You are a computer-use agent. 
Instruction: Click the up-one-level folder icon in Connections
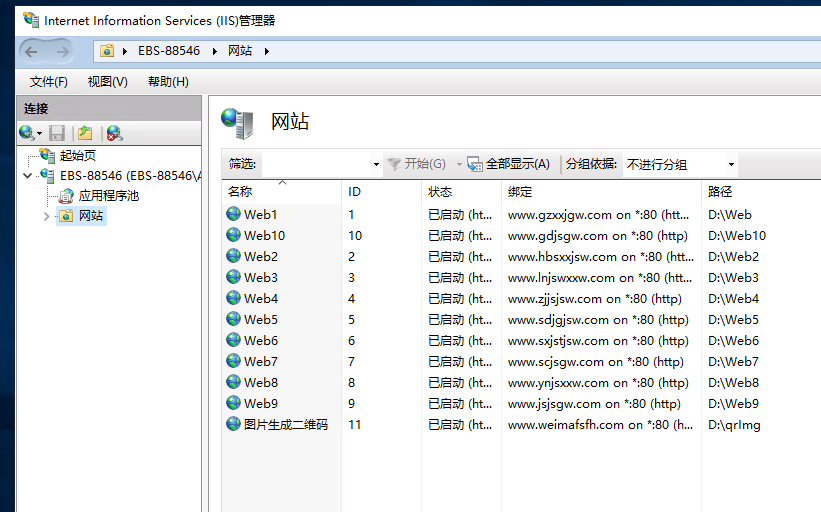click(86, 133)
